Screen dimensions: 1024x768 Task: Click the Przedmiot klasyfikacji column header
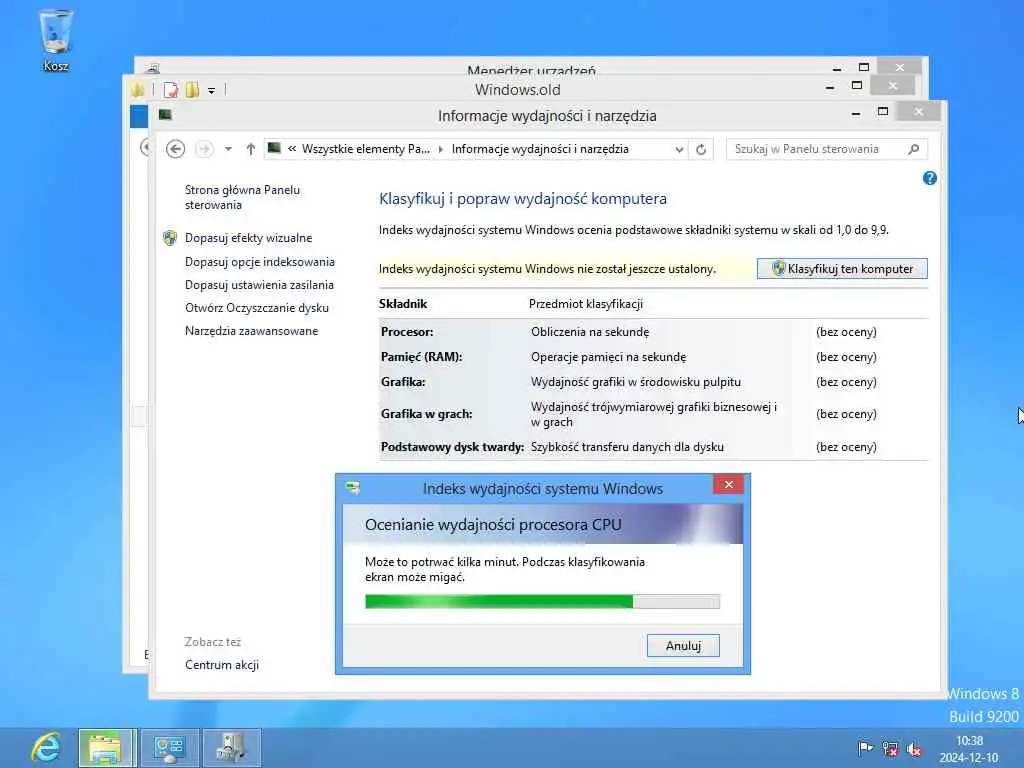point(586,304)
